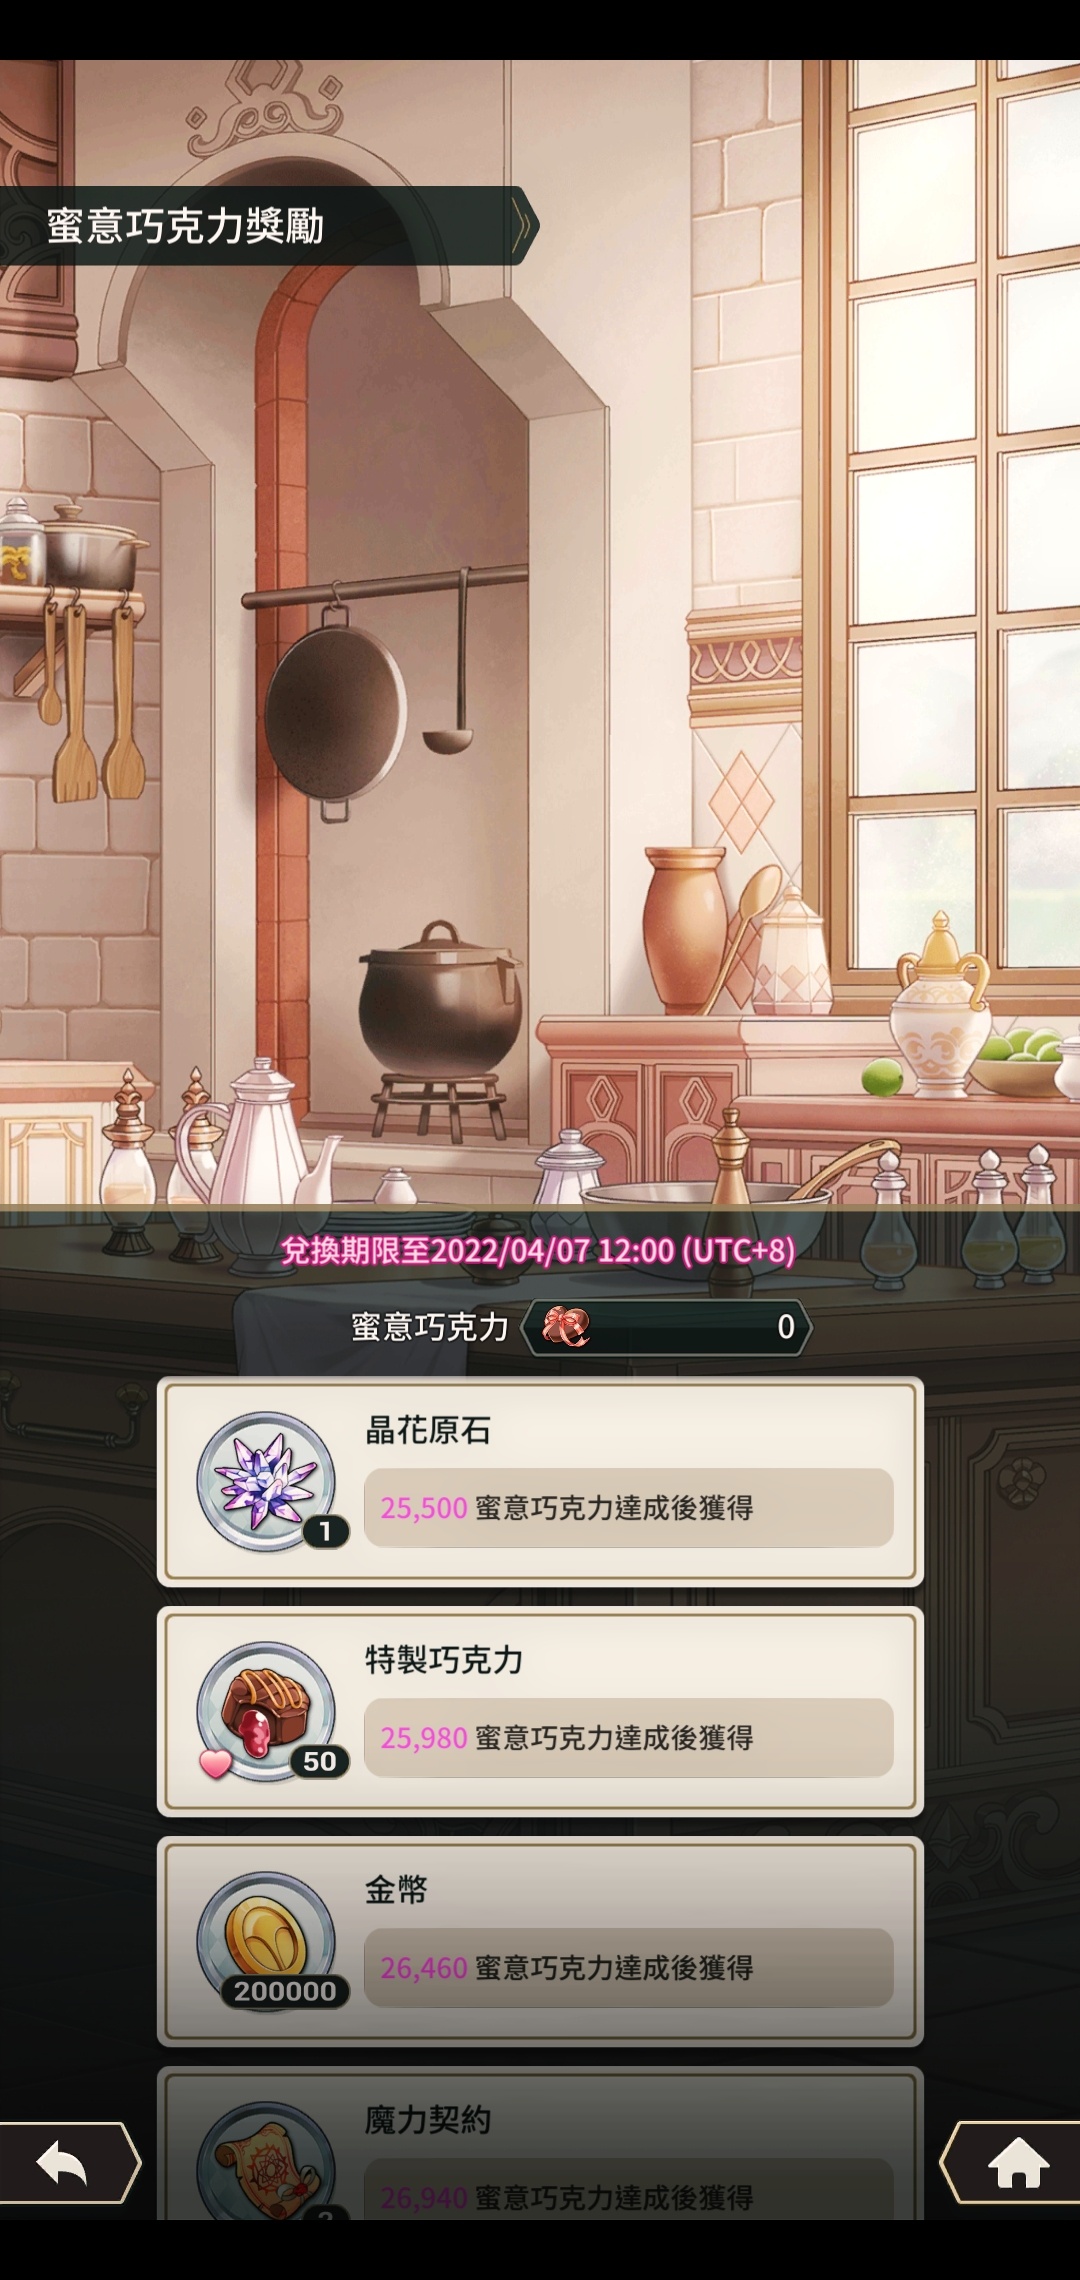Tap the 晶花原石 crystal flower icon
The width and height of the screenshot is (1080, 2280).
tap(266, 1481)
